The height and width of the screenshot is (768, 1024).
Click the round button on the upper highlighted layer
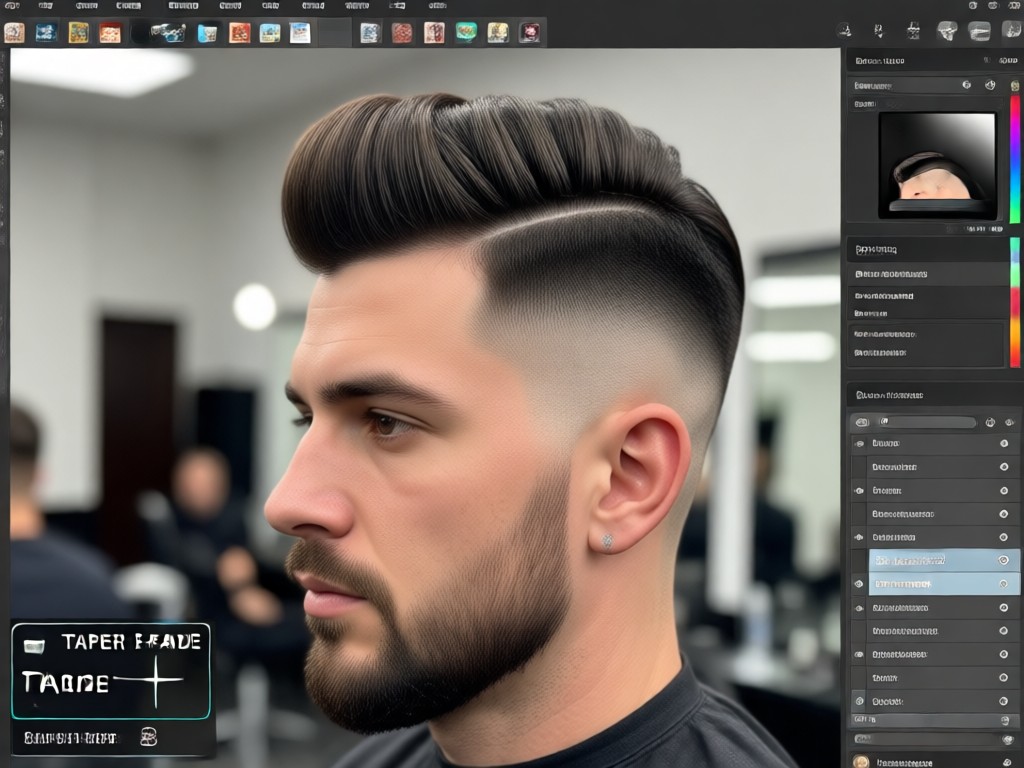[x=1004, y=560]
